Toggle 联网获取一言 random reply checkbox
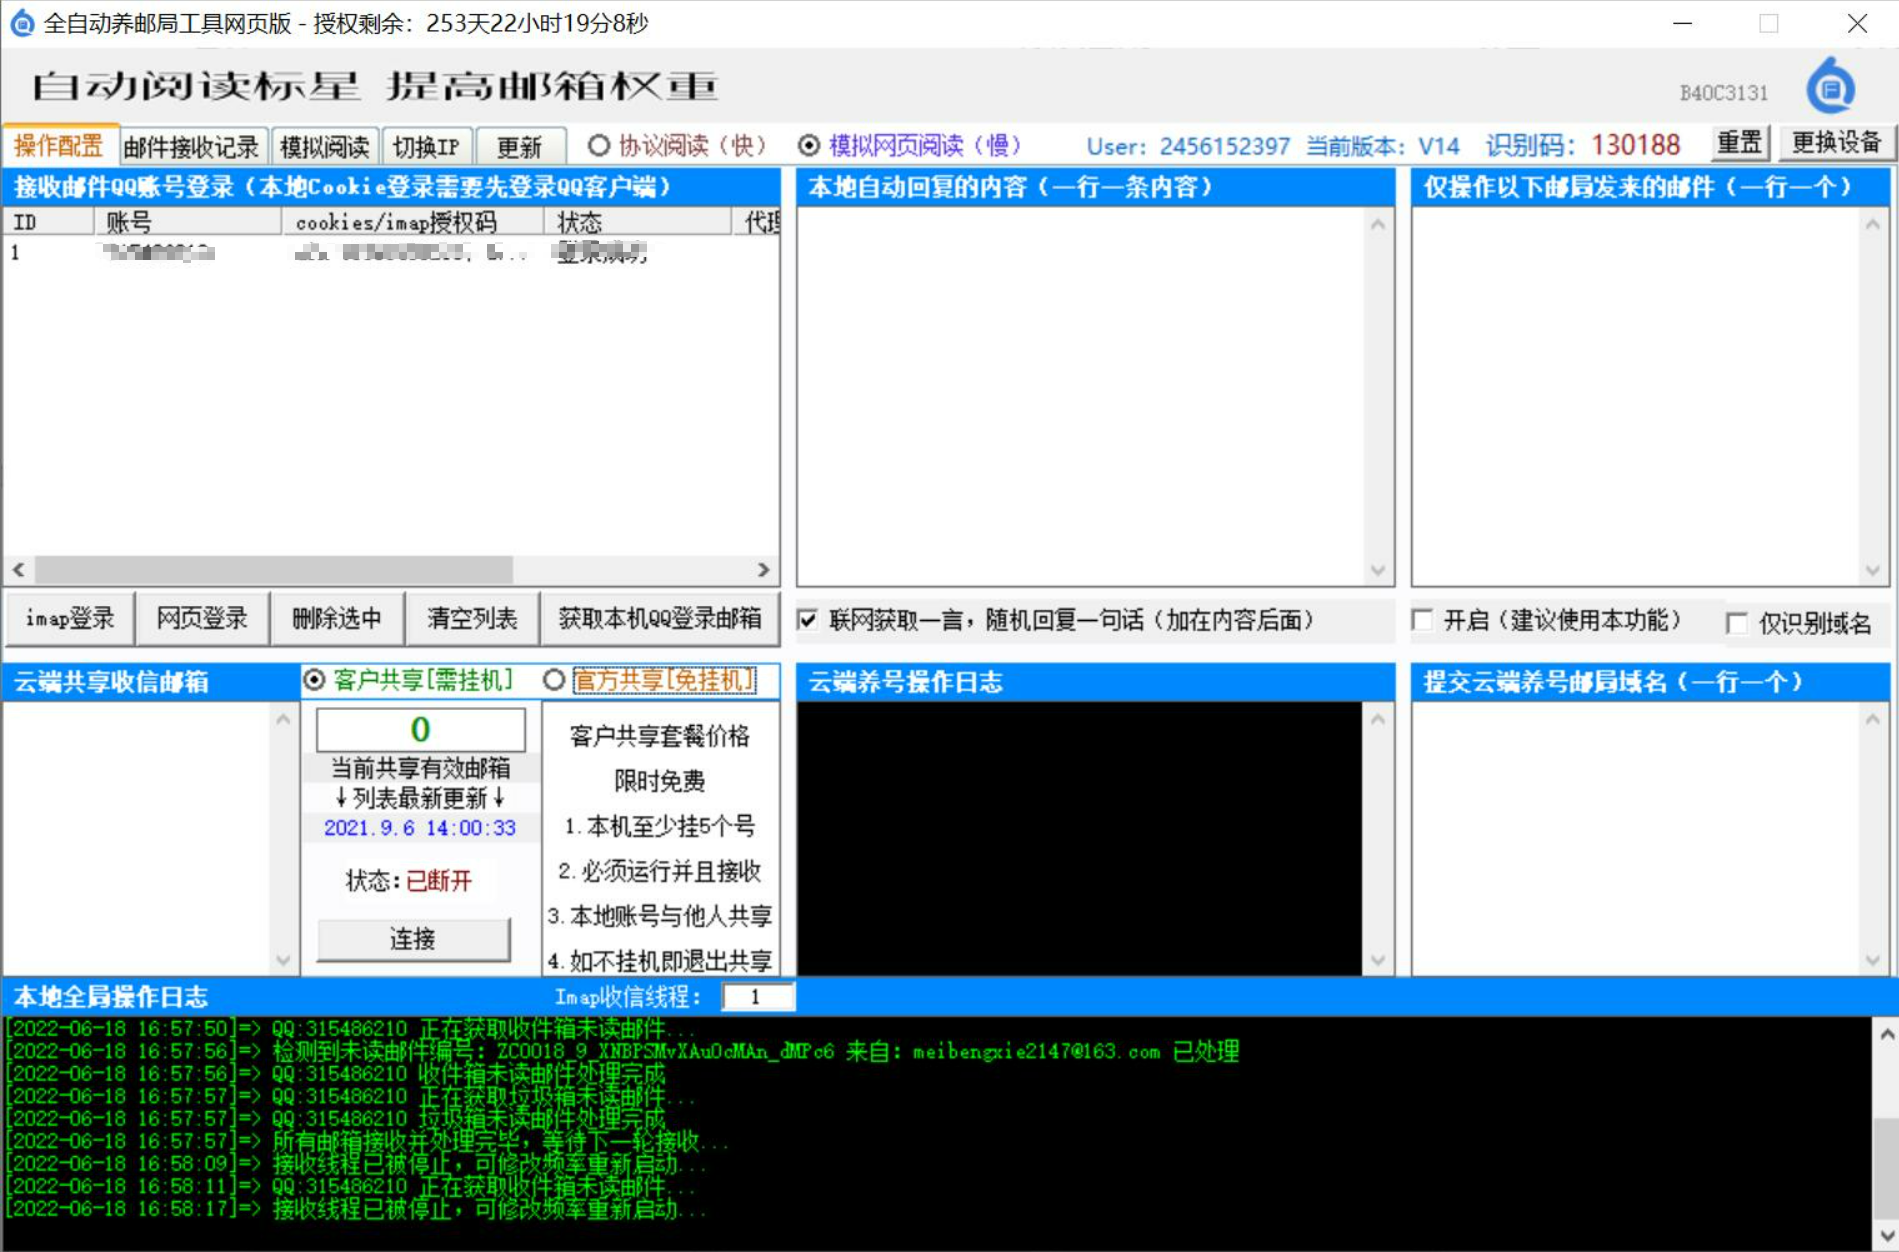 (x=808, y=621)
